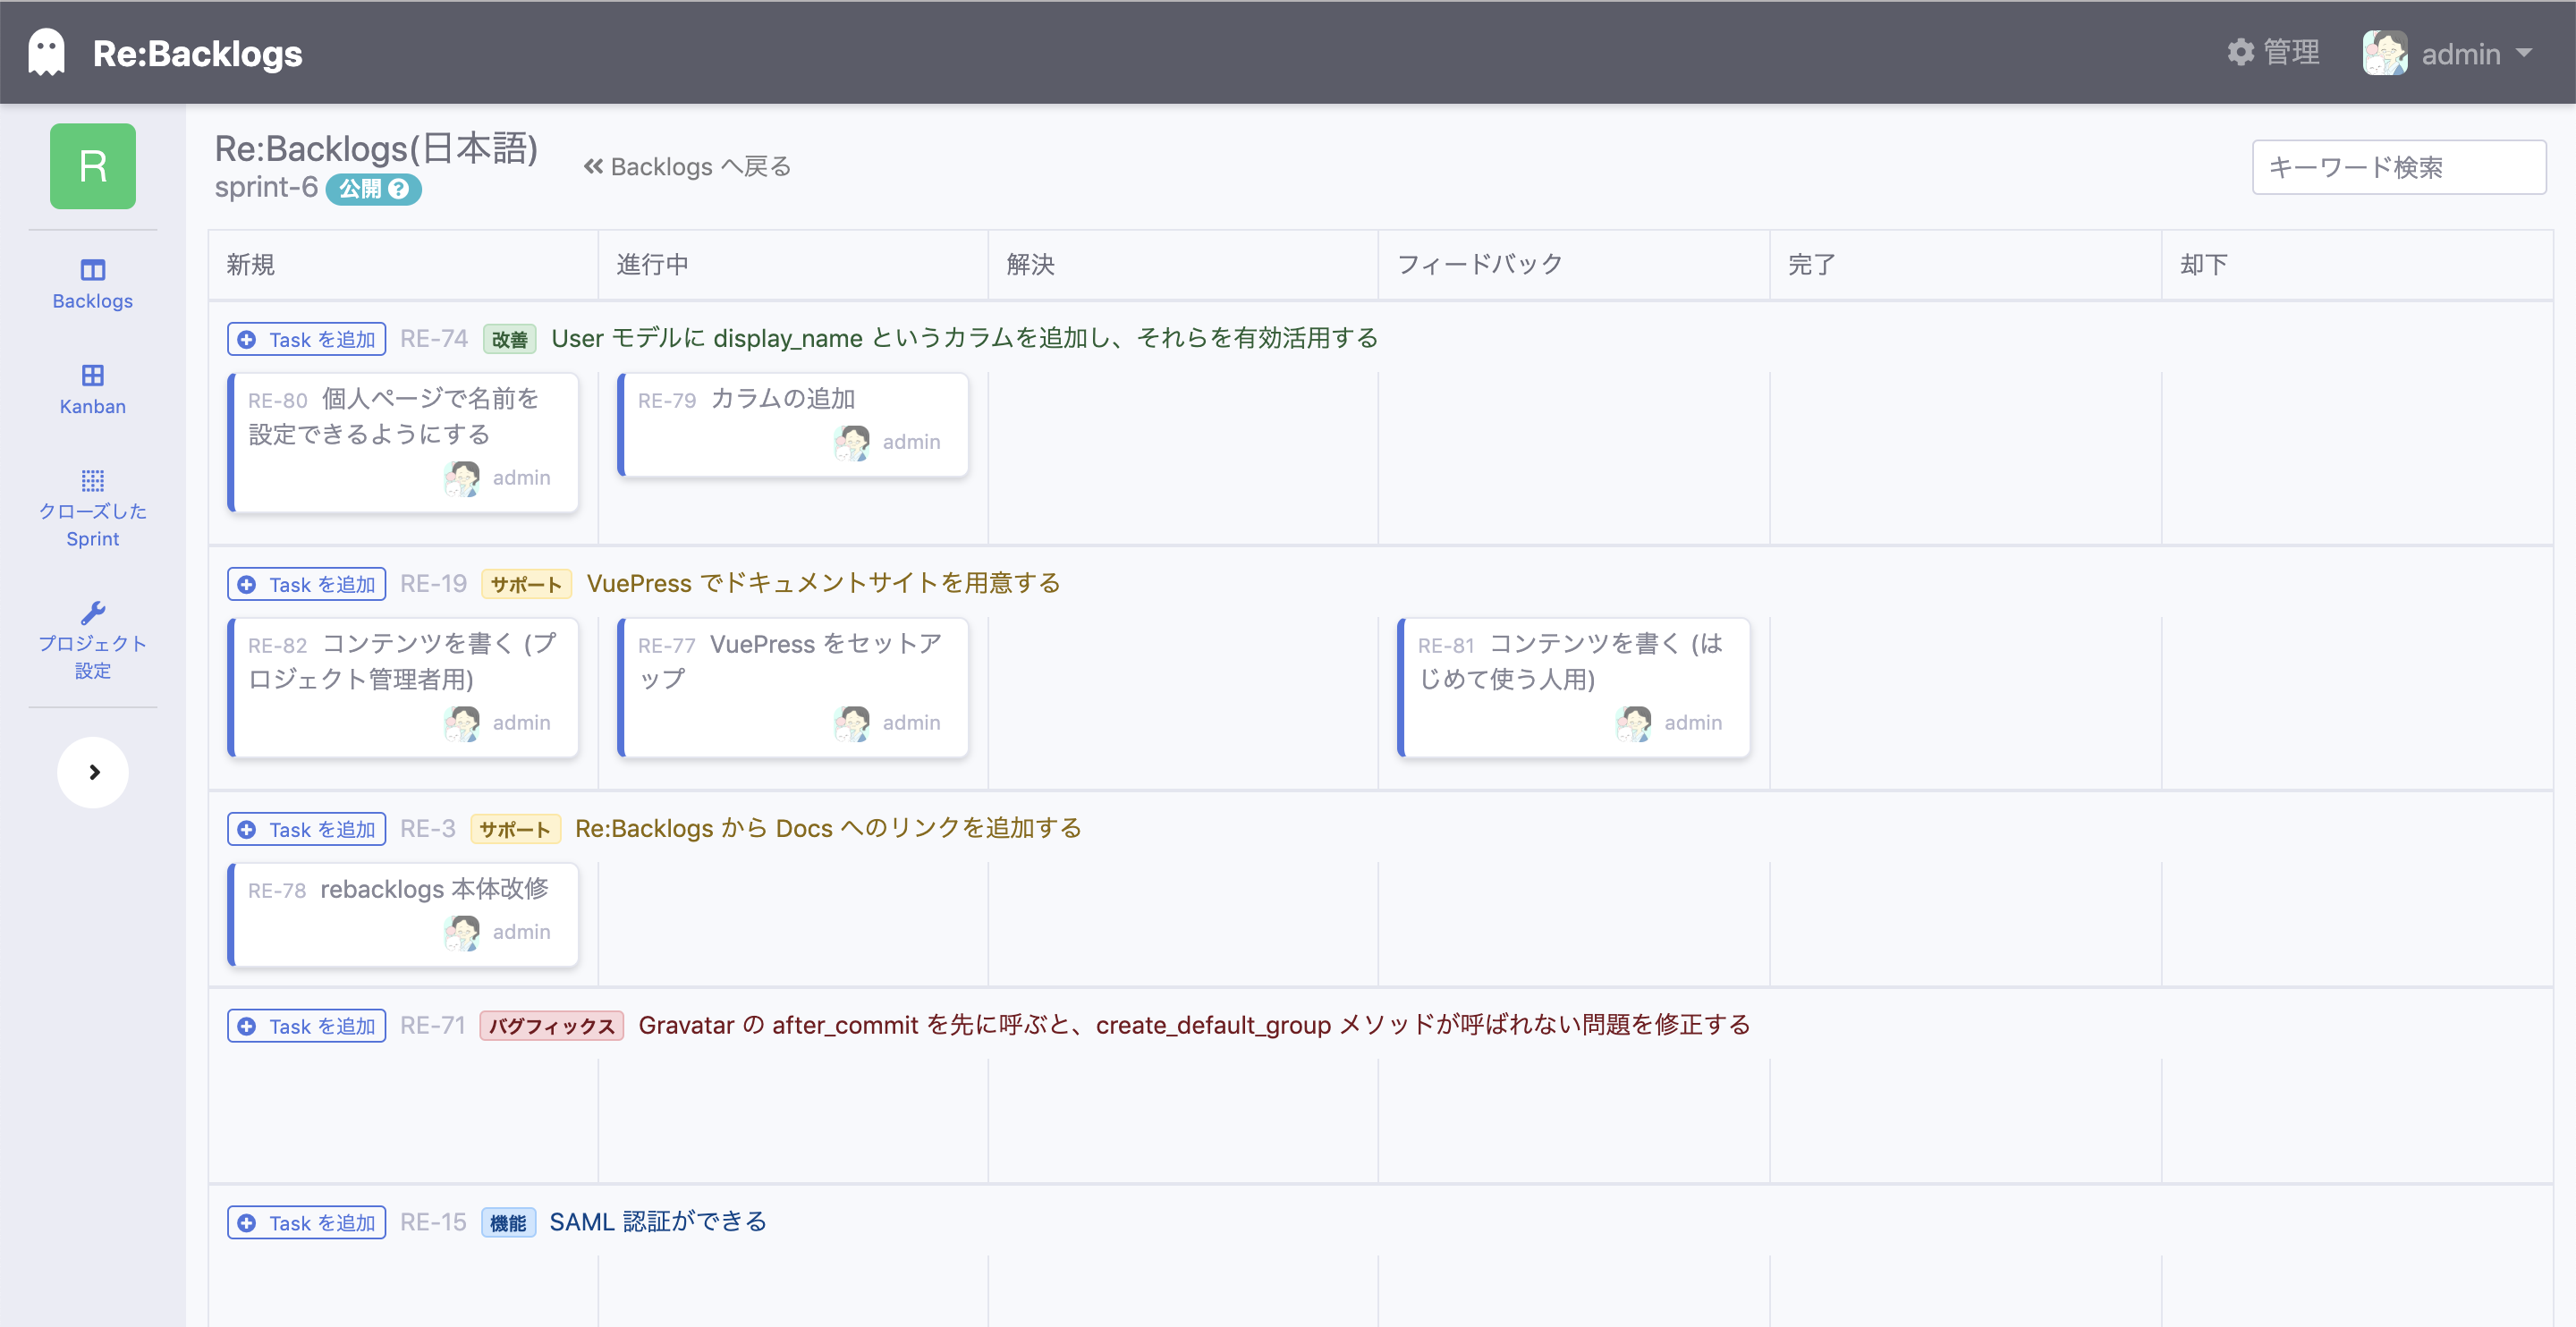The width and height of the screenshot is (2576, 1327).
Task: Add a task to story RE-74
Action: coord(306,339)
